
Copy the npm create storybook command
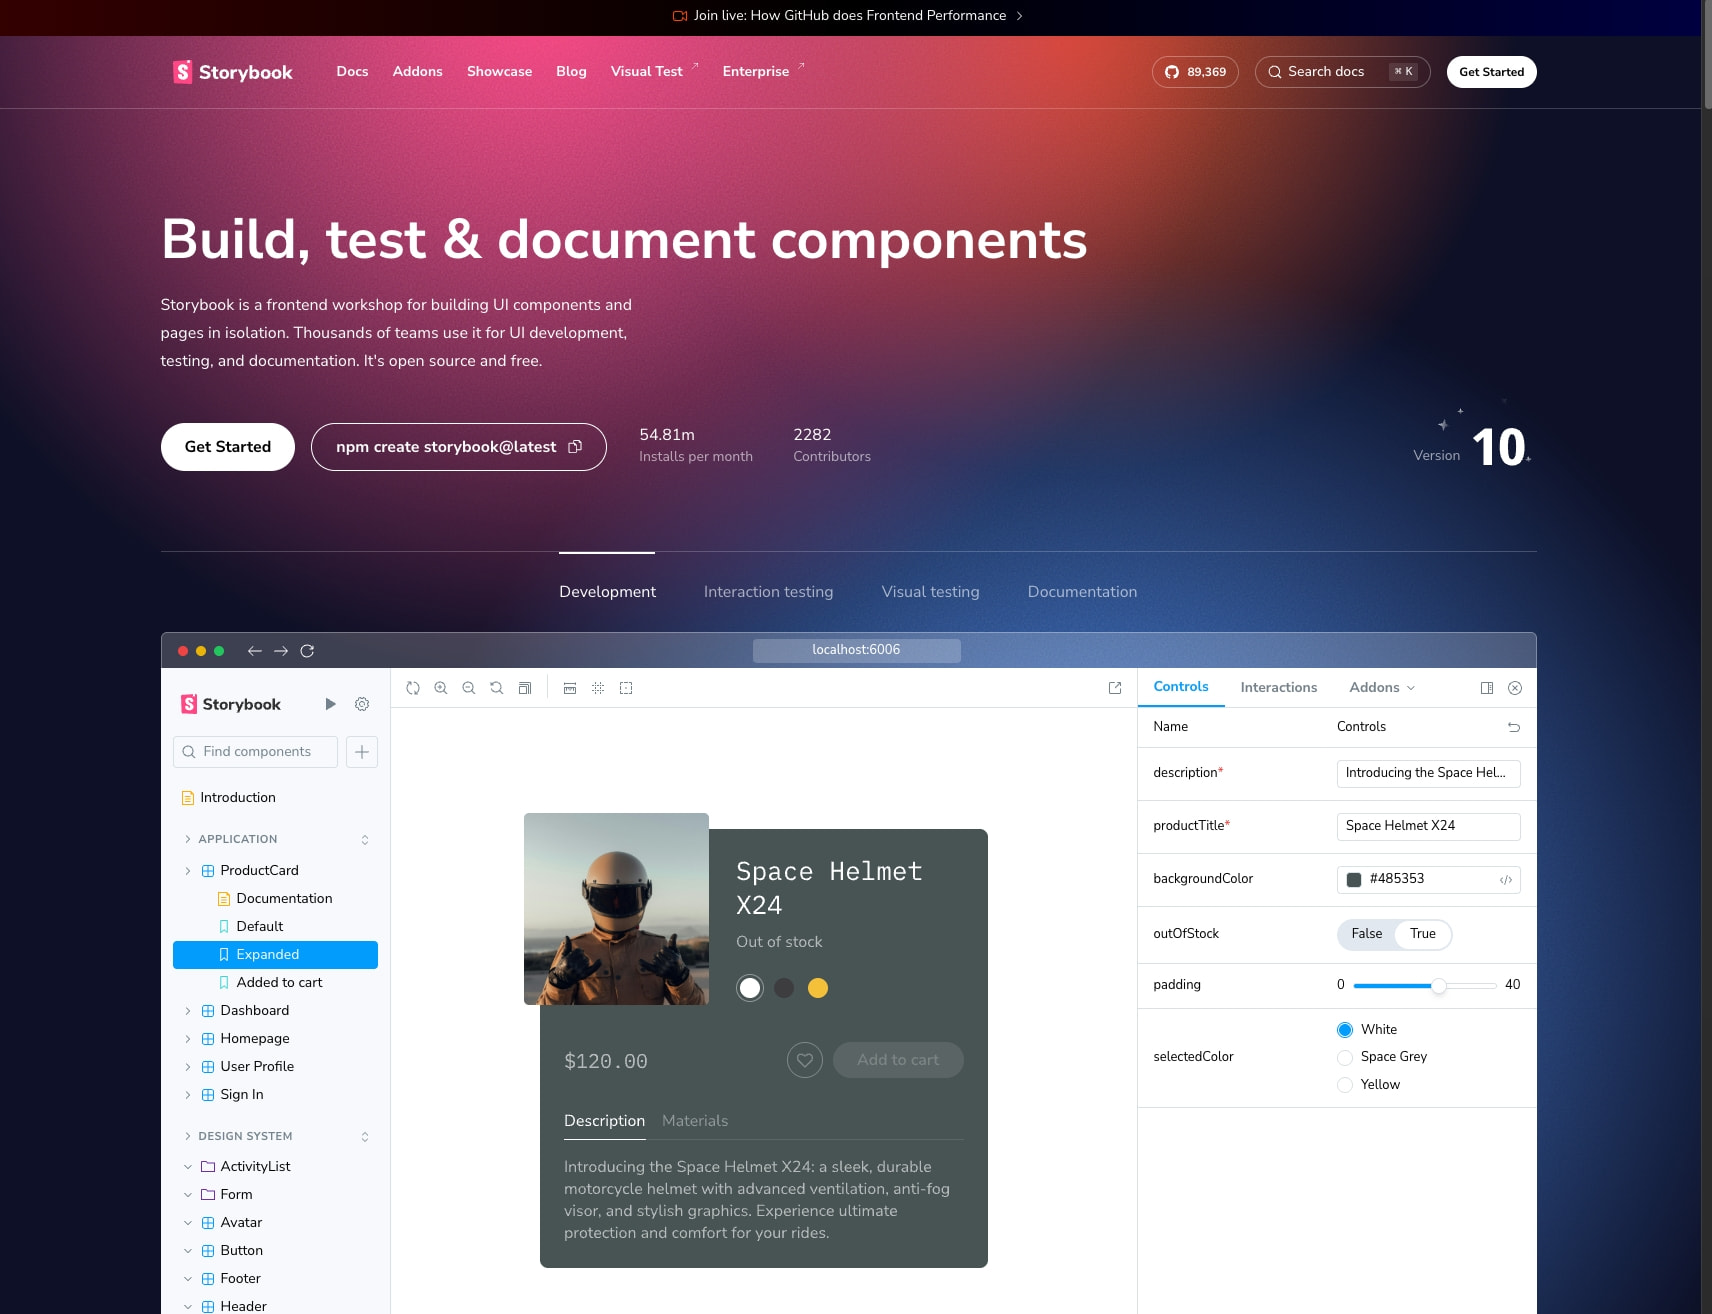pyautogui.click(x=575, y=447)
